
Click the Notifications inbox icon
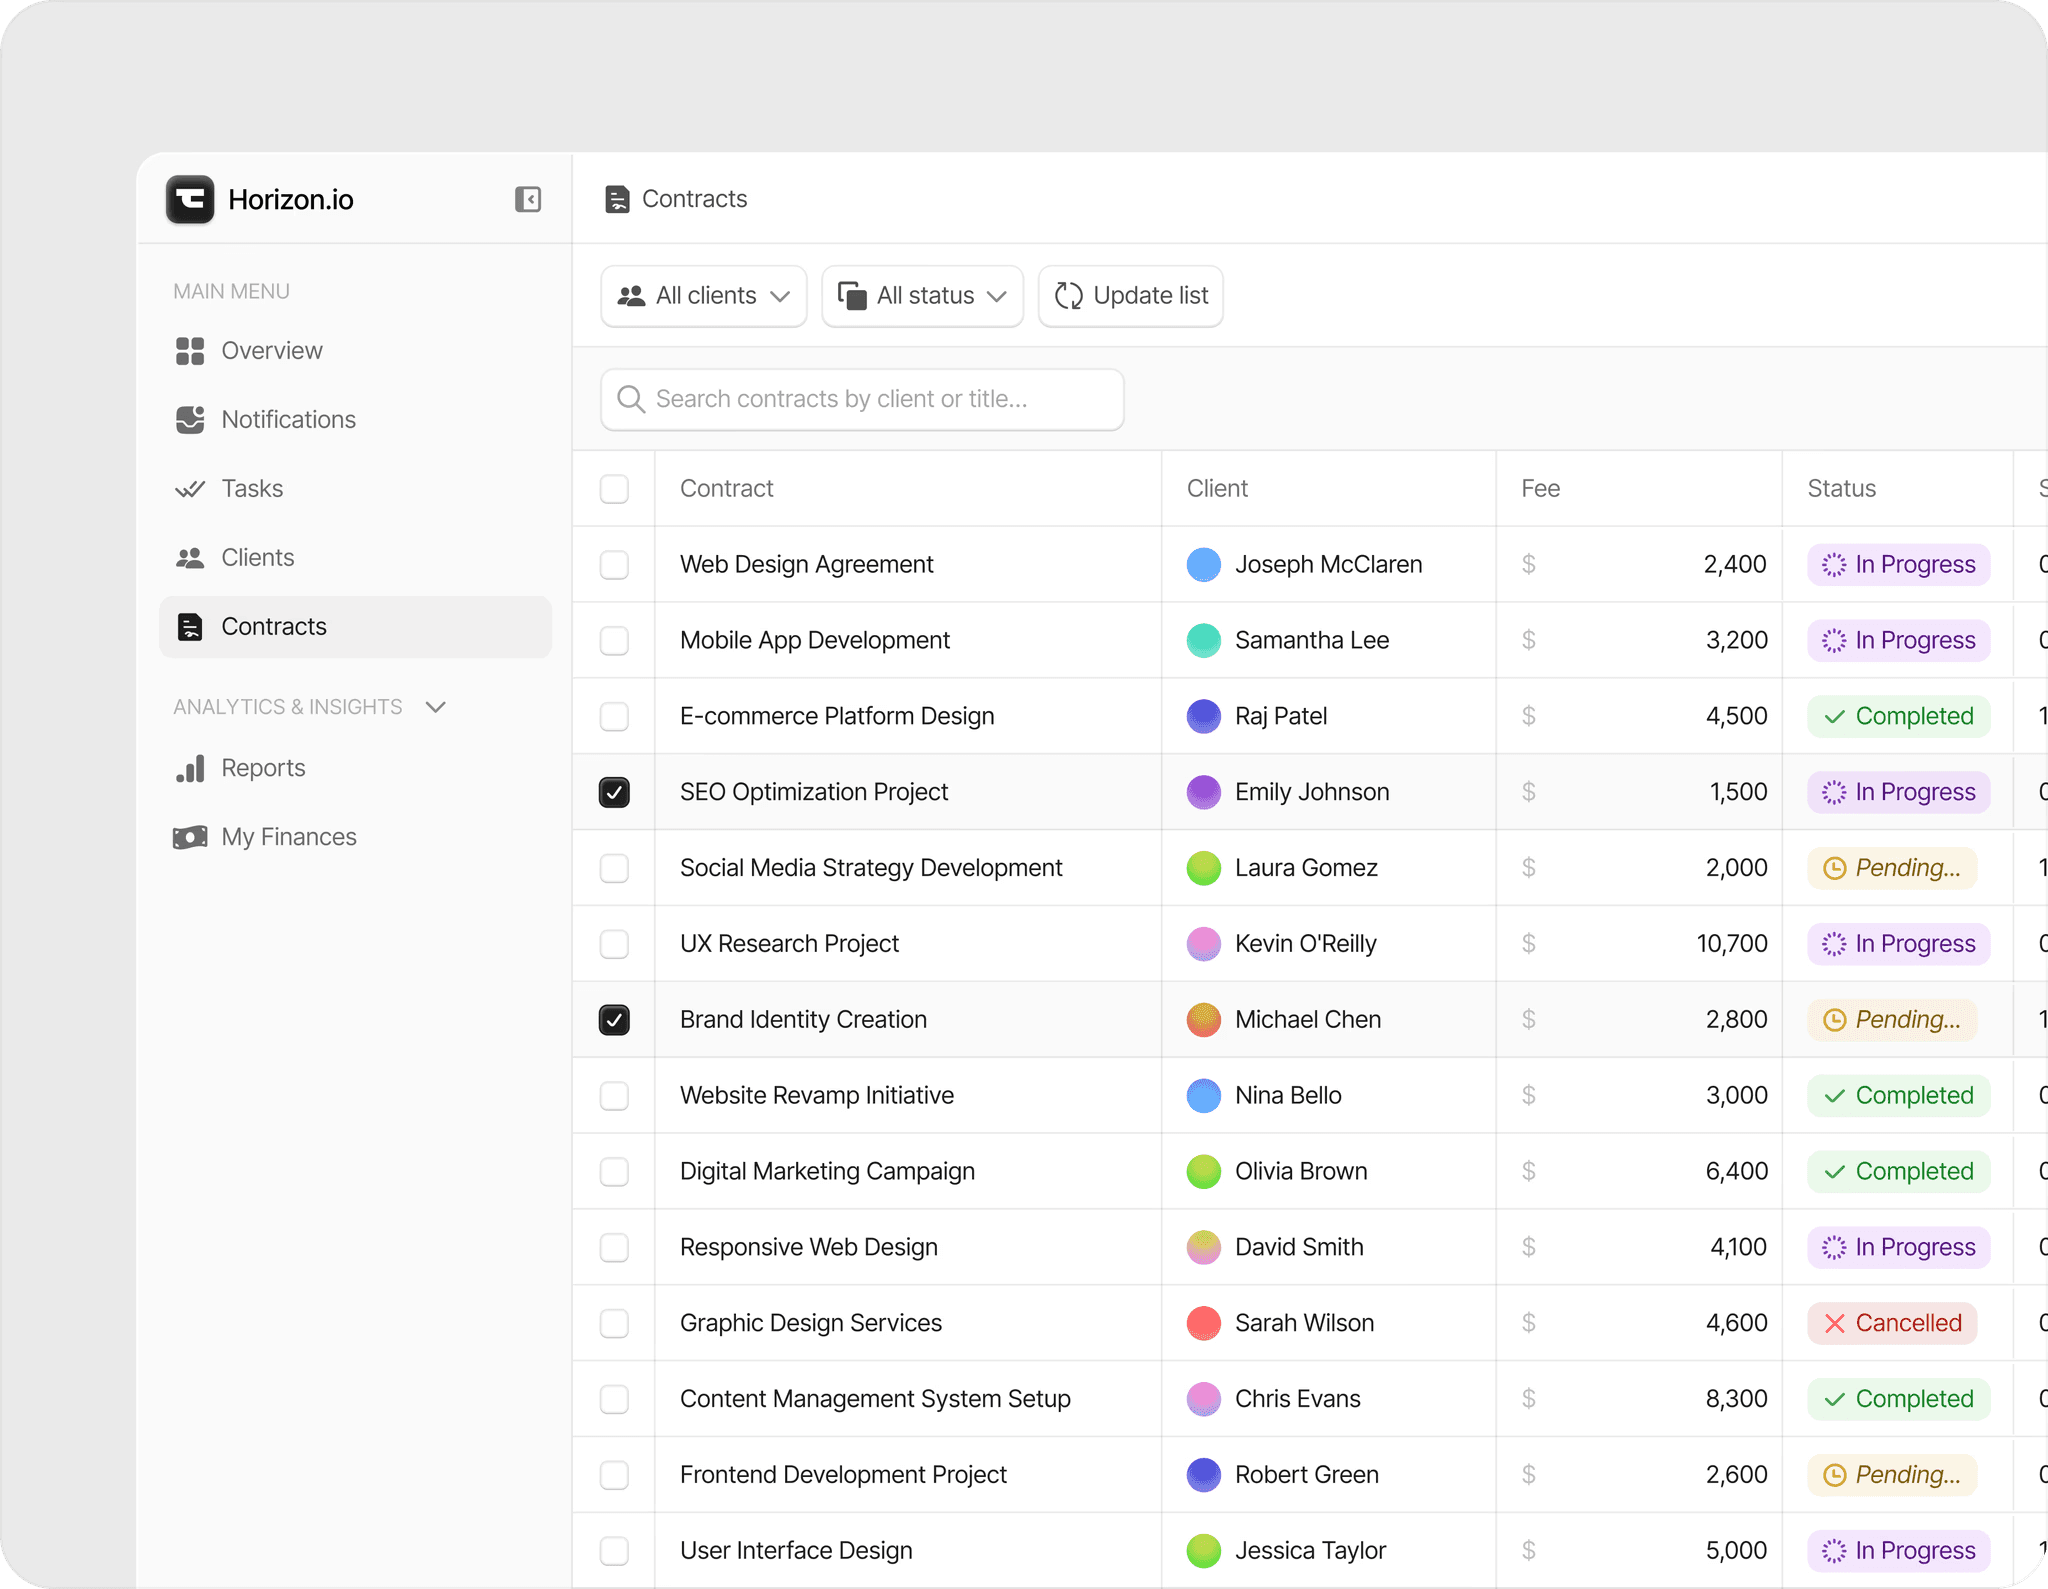(x=190, y=420)
